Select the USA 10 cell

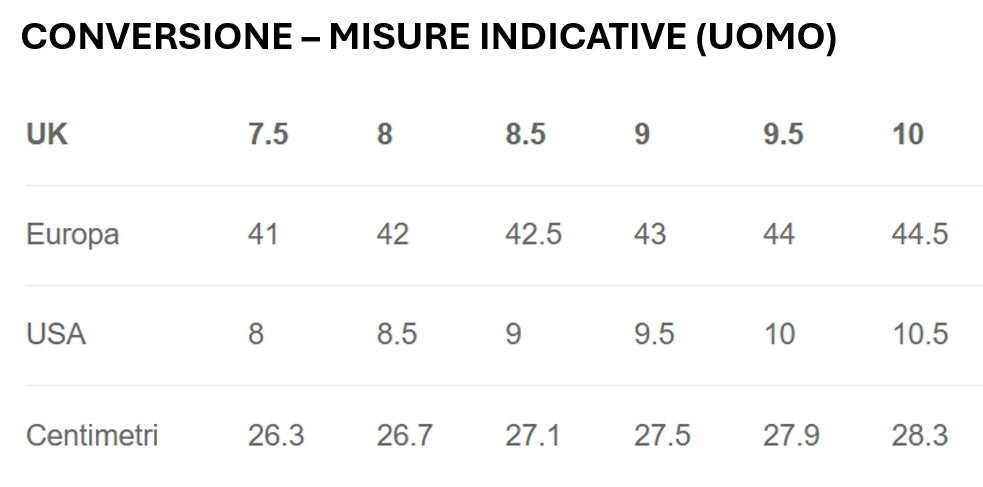pos(779,334)
